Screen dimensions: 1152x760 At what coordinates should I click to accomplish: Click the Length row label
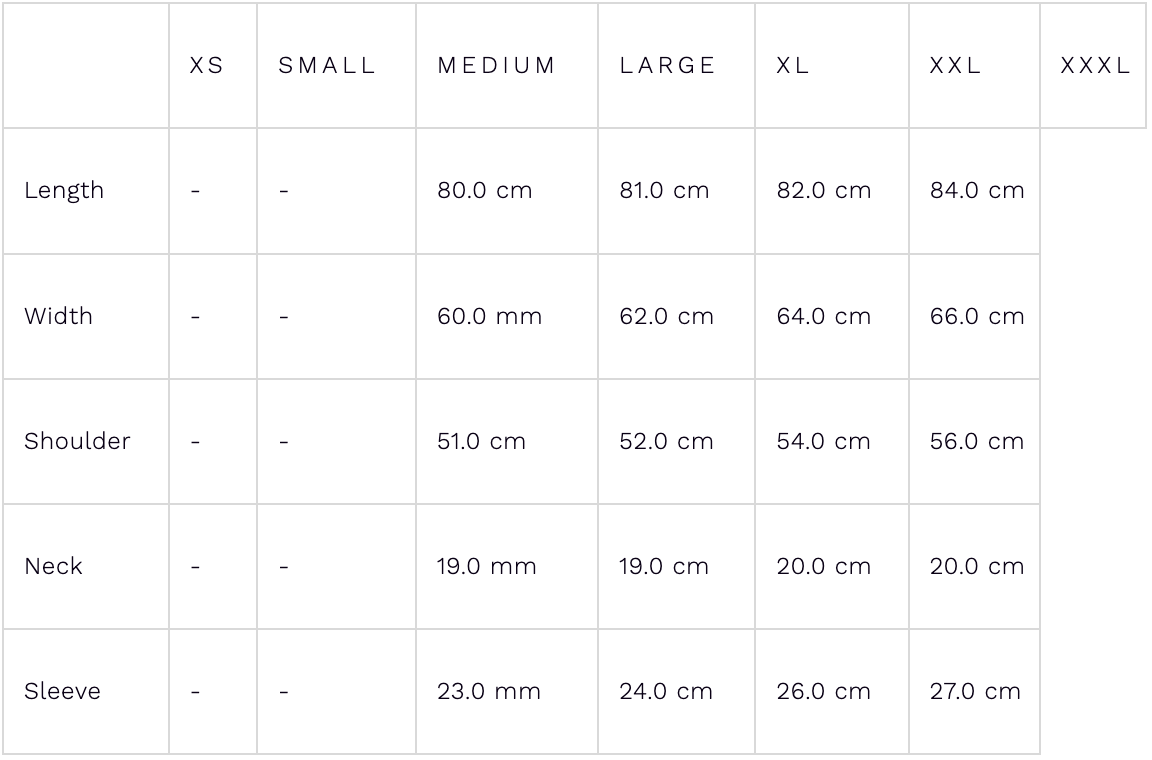click(x=64, y=191)
